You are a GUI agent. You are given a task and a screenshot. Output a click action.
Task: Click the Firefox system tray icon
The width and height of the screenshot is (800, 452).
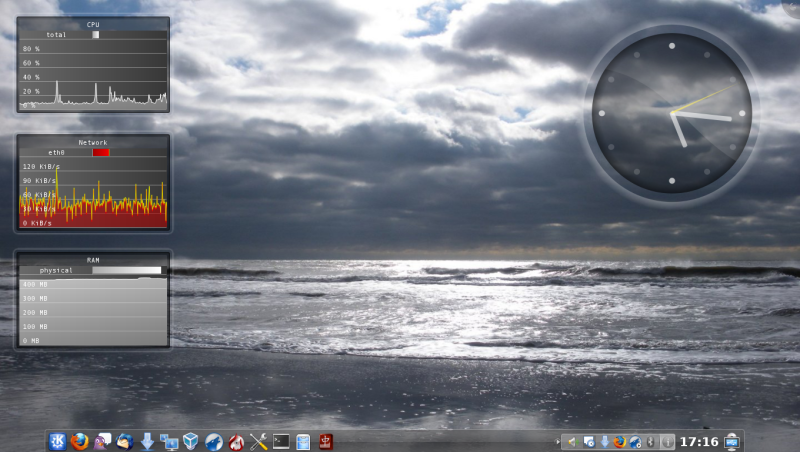click(620, 442)
